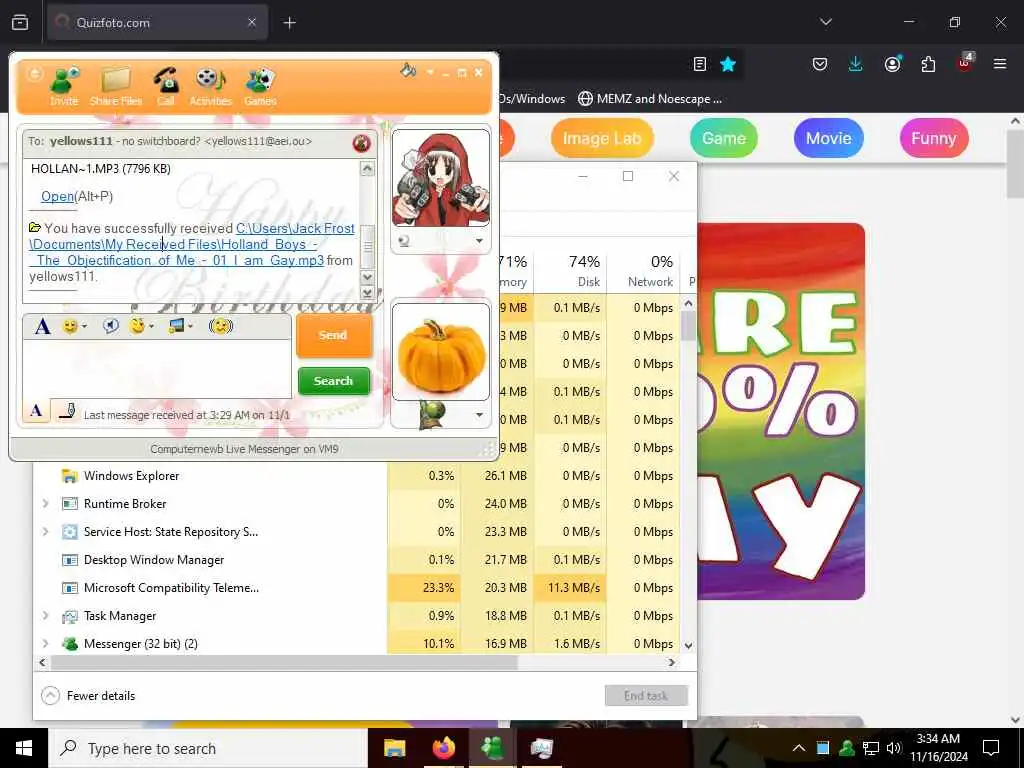Image resolution: width=1024 pixels, height=768 pixels.
Task: Send a nudge with the shaking smiley
Action: click(x=221, y=325)
